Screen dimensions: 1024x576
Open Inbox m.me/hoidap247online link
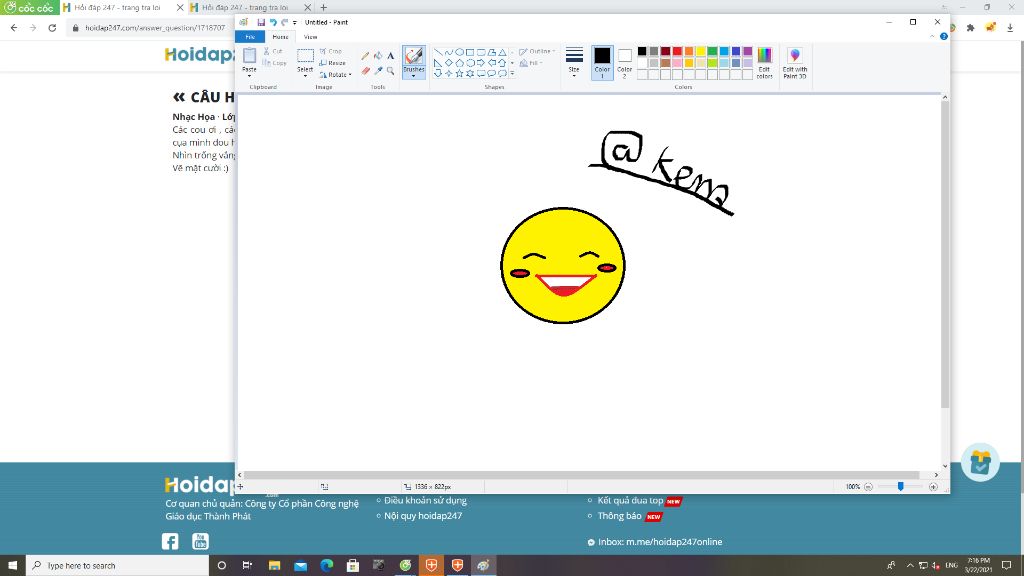click(660, 541)
